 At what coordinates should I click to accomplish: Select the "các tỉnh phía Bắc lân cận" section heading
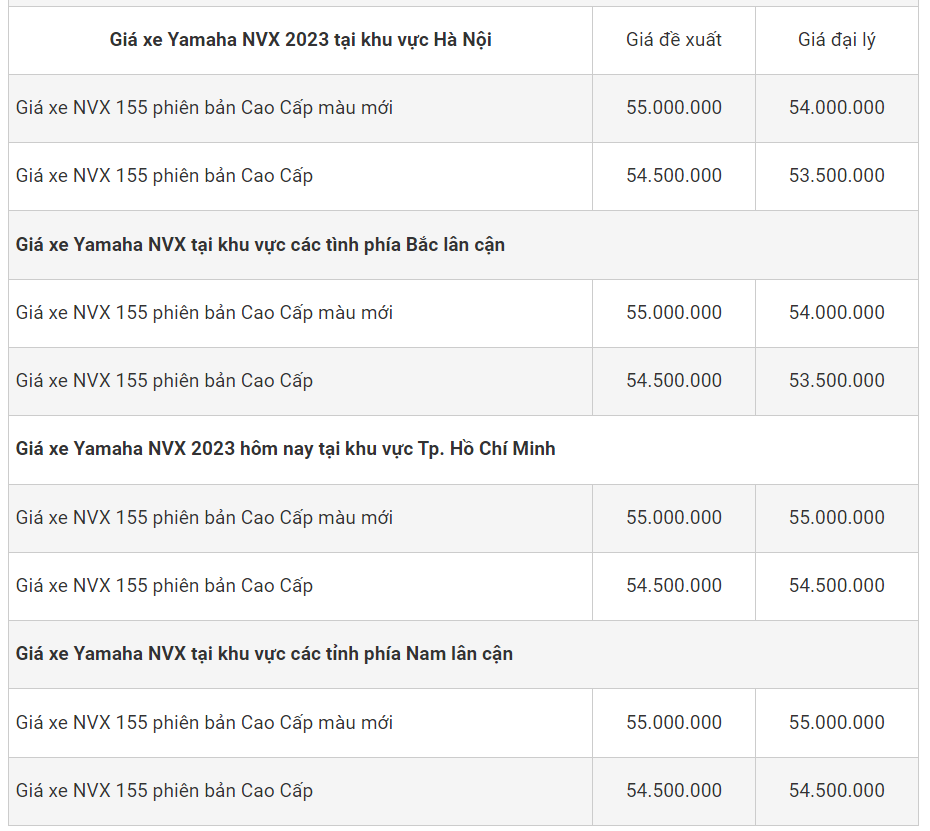tap(260, 245)
